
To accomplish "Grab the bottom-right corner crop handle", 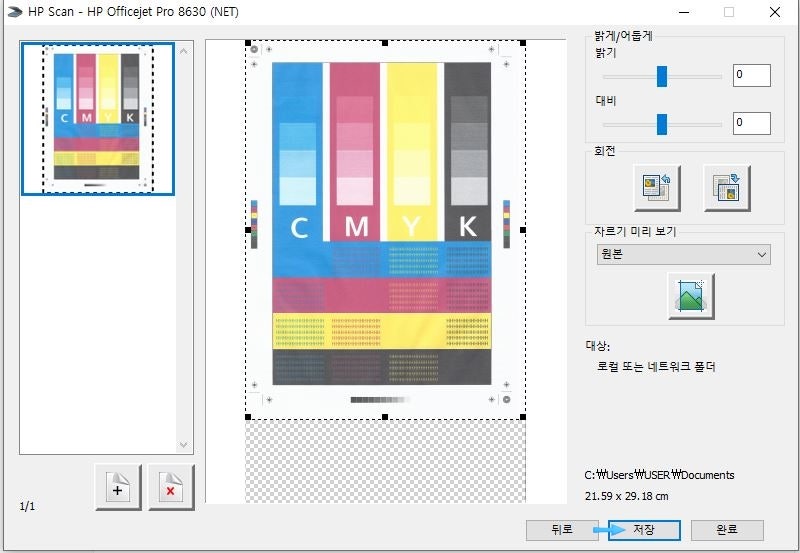I will [x=523, y=417].
